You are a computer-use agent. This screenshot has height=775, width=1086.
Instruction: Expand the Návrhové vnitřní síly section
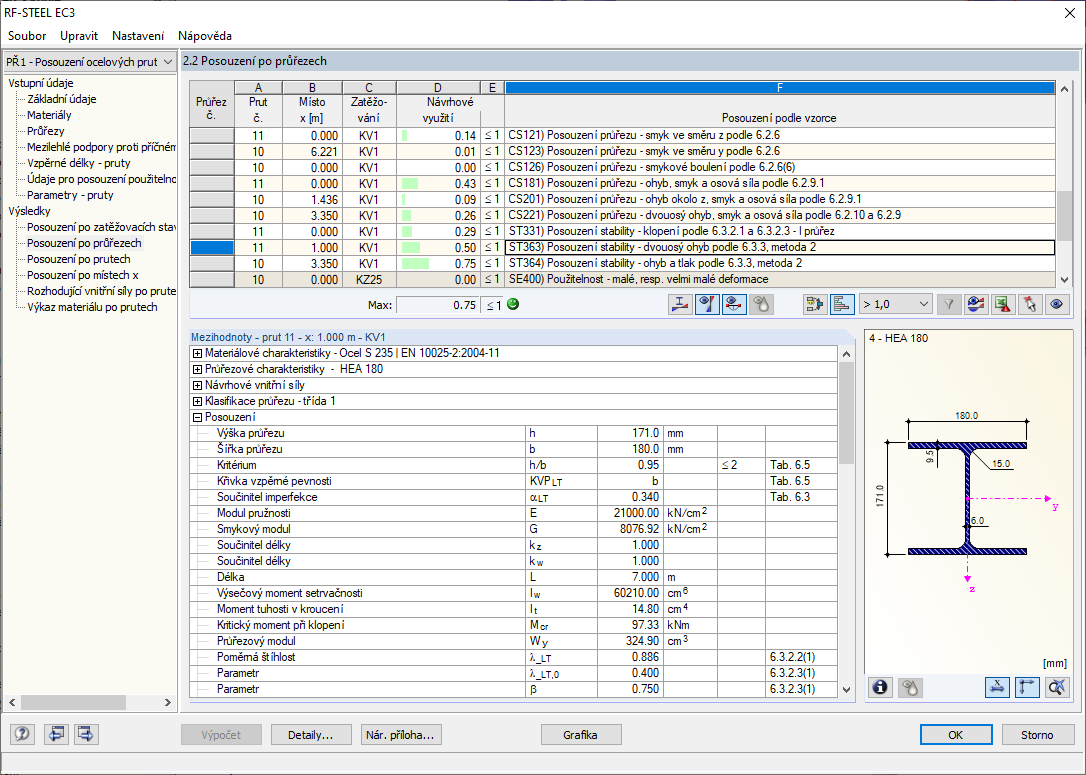(x=197, y=385)
